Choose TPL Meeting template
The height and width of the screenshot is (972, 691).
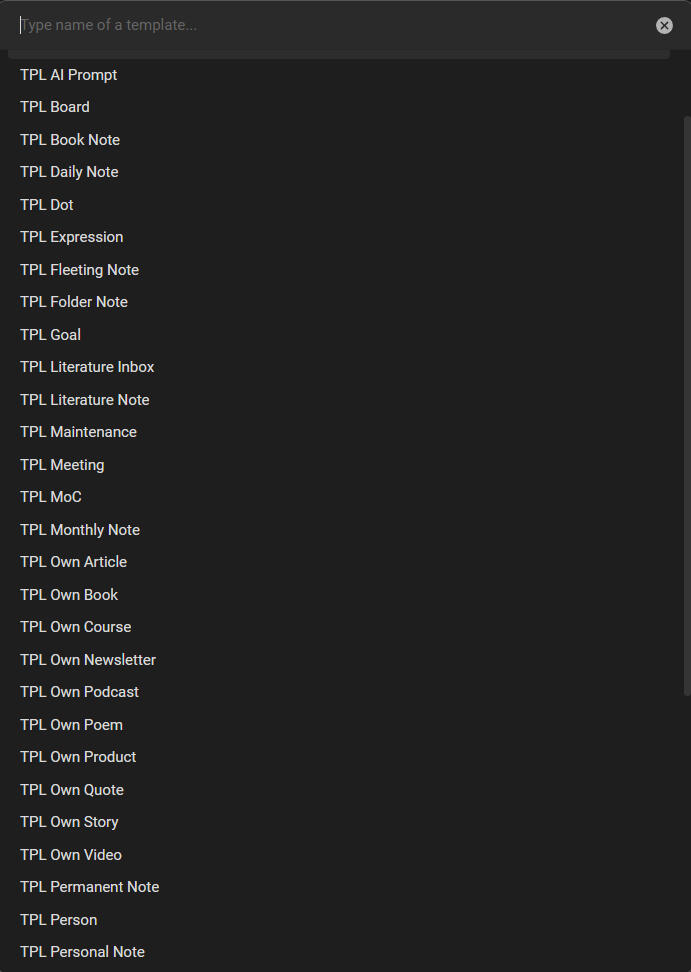(62, 465)
